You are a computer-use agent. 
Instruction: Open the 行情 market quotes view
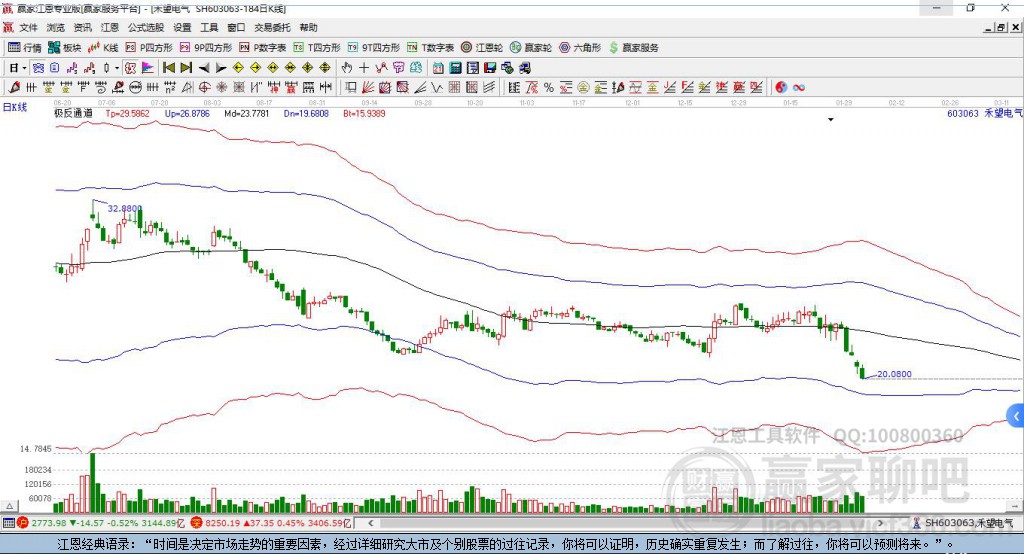[24, 48]
